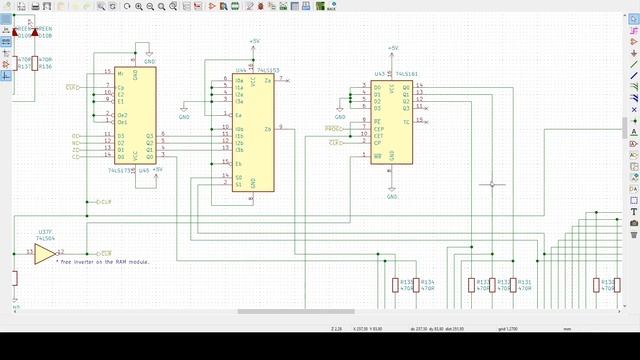Leave the current sheet
This screenshot has width=640, height=360.
point(198,6)
